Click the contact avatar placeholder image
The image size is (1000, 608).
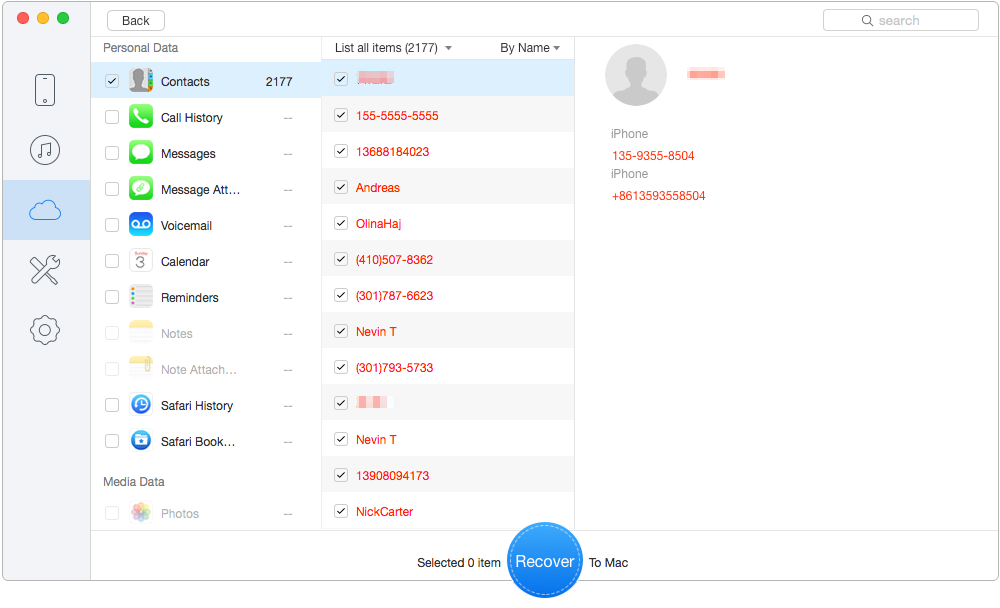click(636, 75)
